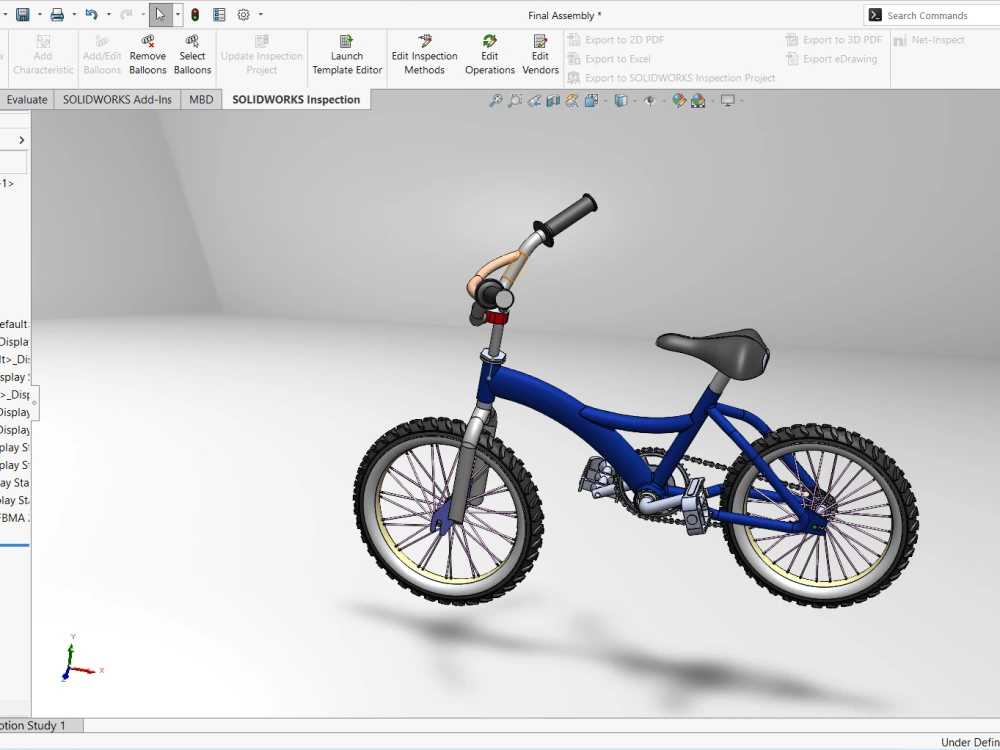This screenshot has height=750, width=1000.
Task: Click the Select Balloons tool
Action: pos(192,57)
